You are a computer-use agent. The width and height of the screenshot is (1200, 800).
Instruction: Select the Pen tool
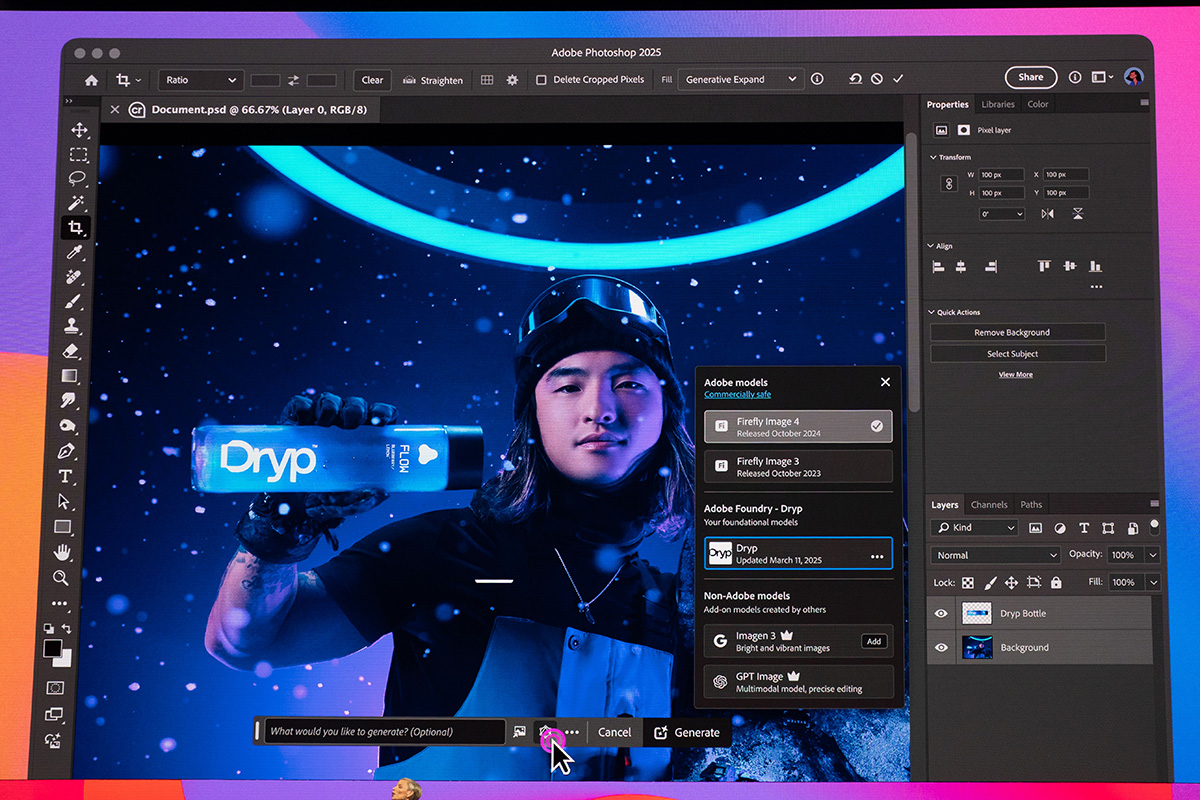coord(67,451)
